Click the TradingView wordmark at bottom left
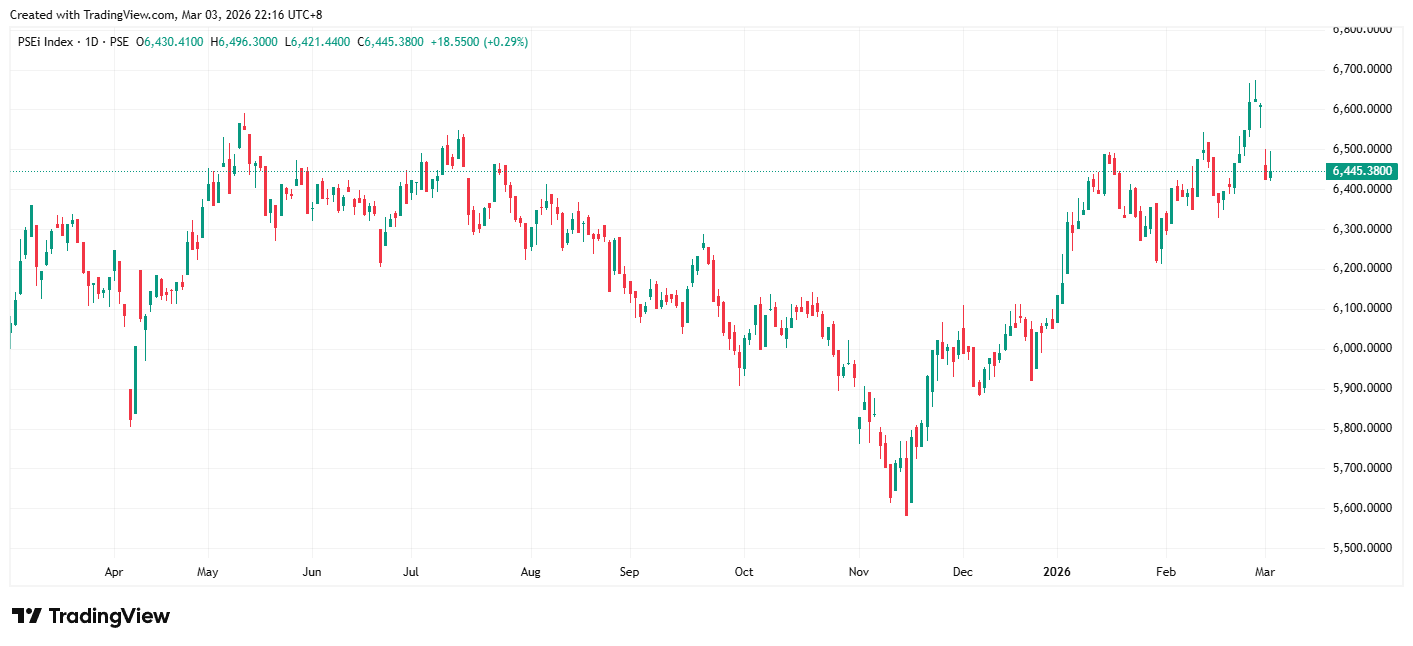1413x646 pixels. [x=109, y=616]
